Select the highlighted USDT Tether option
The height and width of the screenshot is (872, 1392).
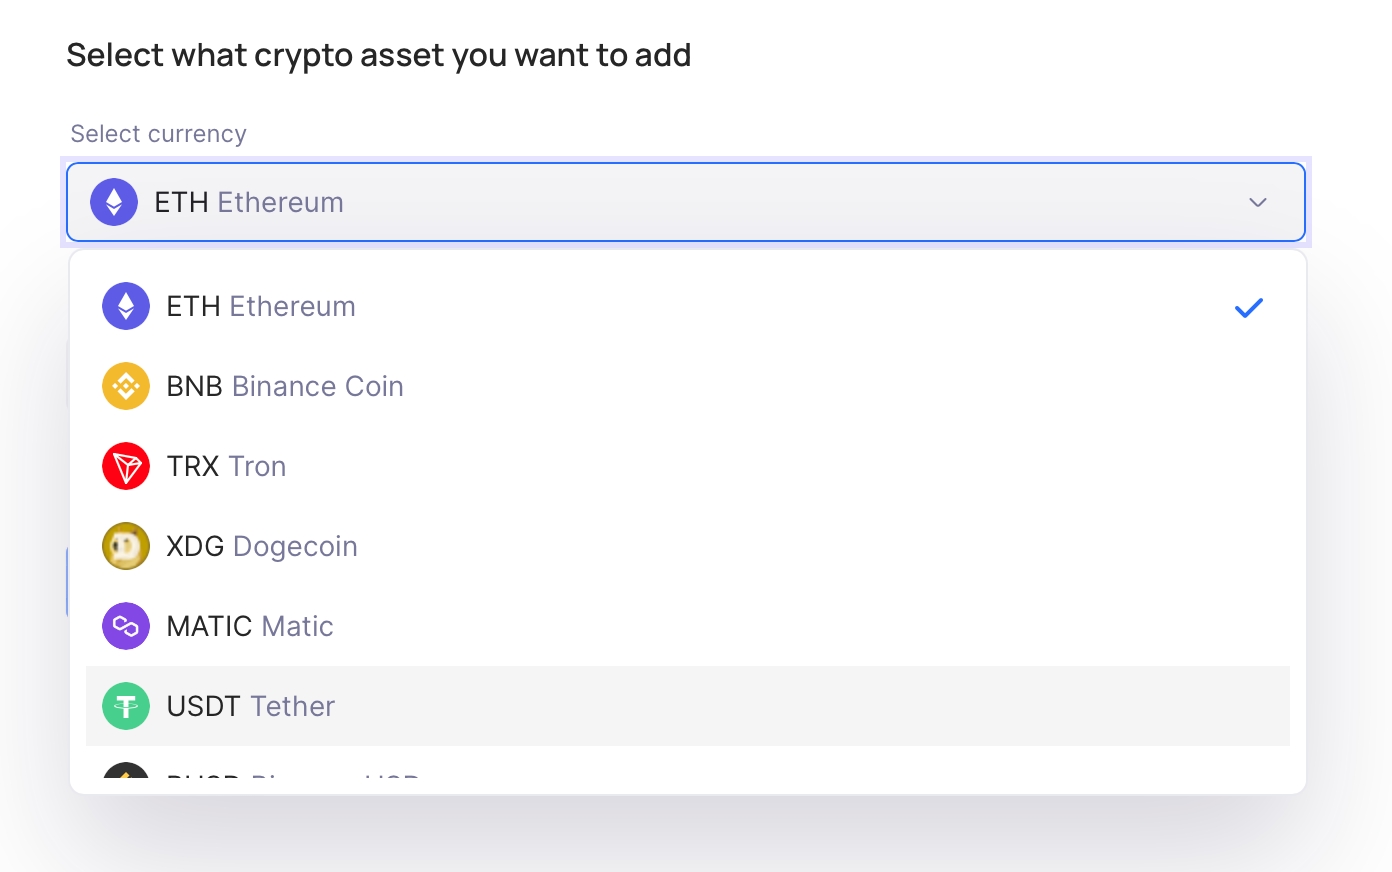pyautogui.click(x=251, y=706)
